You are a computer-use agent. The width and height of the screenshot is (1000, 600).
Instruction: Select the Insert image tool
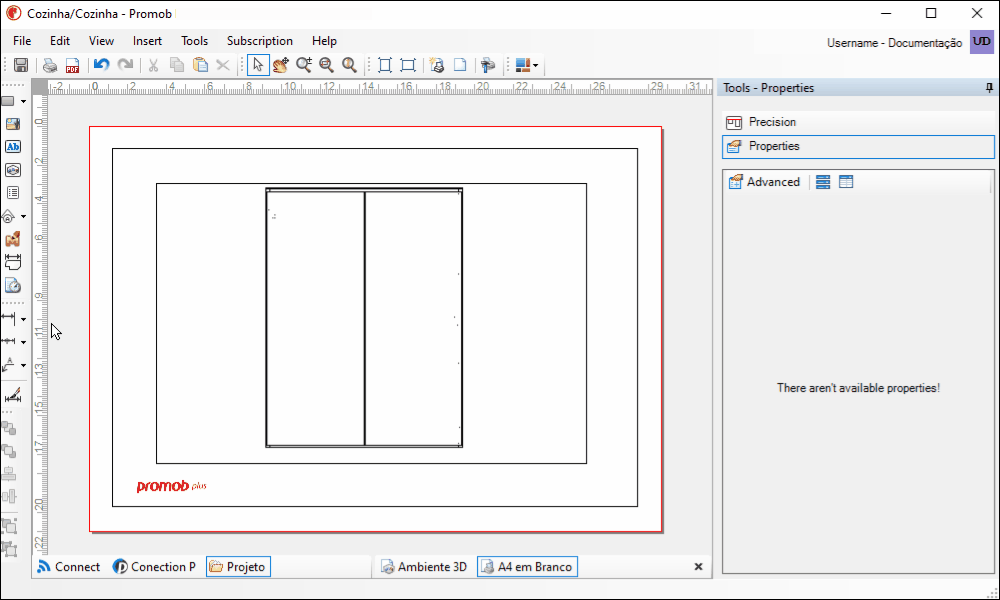point(13,124)
